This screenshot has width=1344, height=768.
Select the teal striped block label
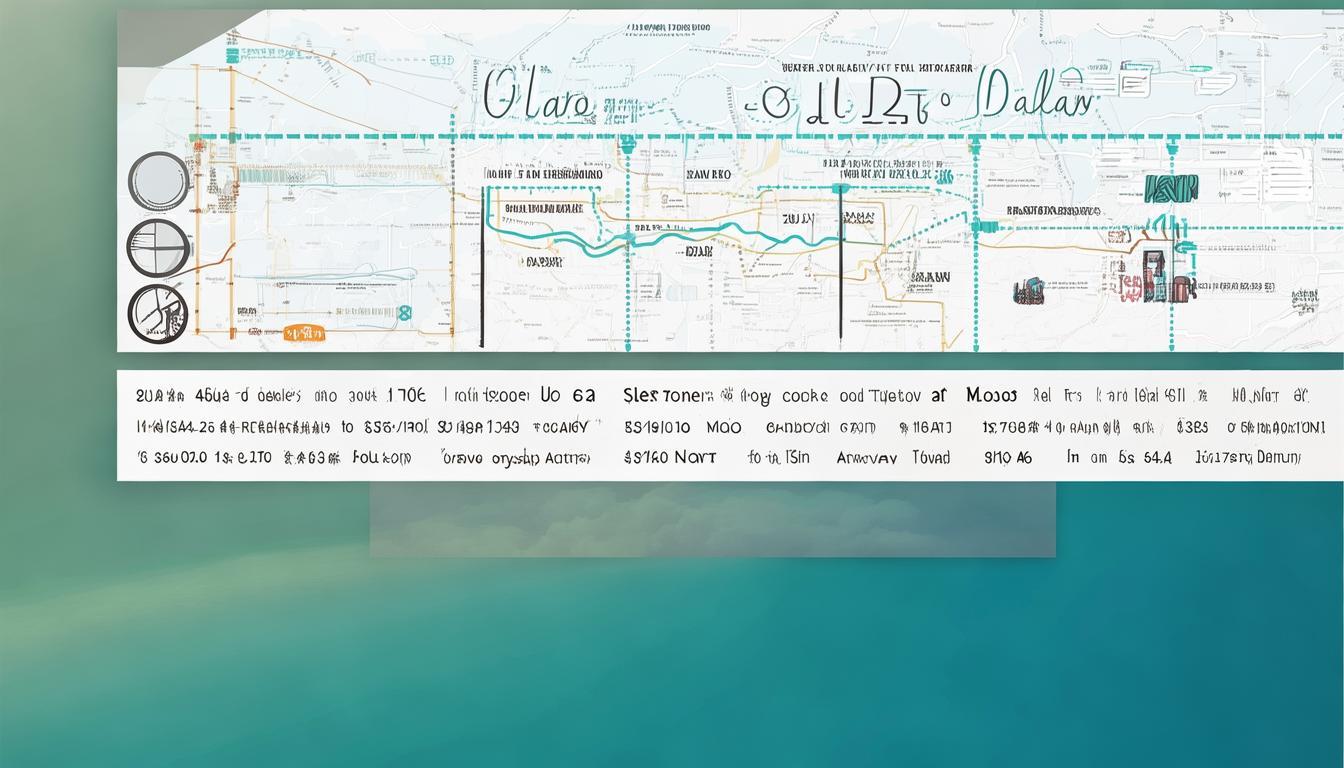click(x=1171, y=188)
